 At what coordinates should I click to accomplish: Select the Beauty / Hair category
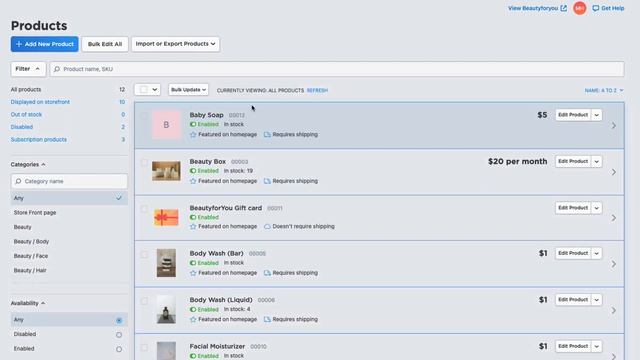click(x=30, y=271)
